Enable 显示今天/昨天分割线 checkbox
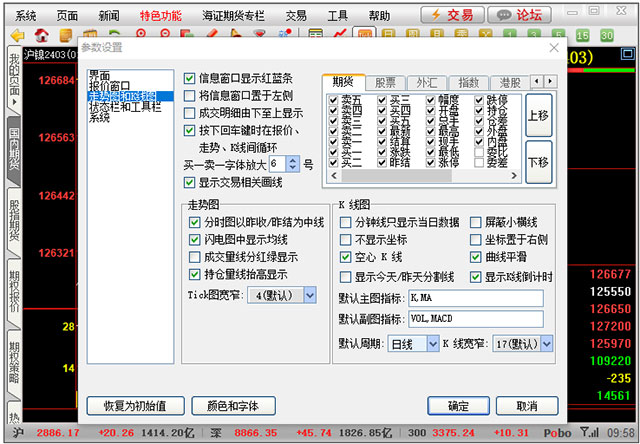The height and width of the screenshot is (444, 640). coord(345,278)
